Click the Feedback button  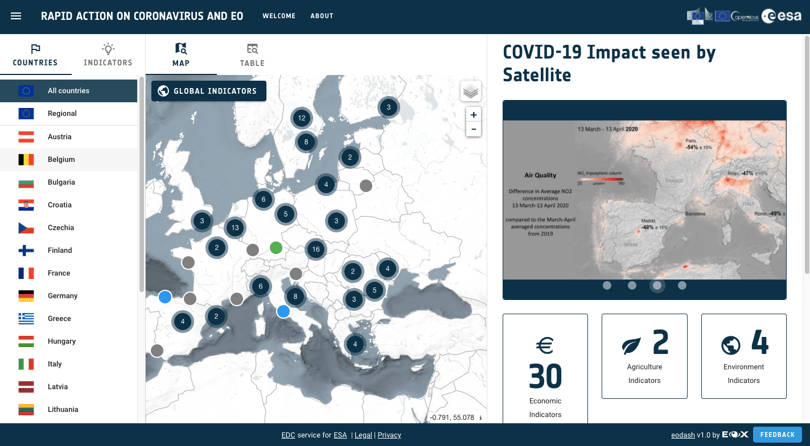click(777, 435)
